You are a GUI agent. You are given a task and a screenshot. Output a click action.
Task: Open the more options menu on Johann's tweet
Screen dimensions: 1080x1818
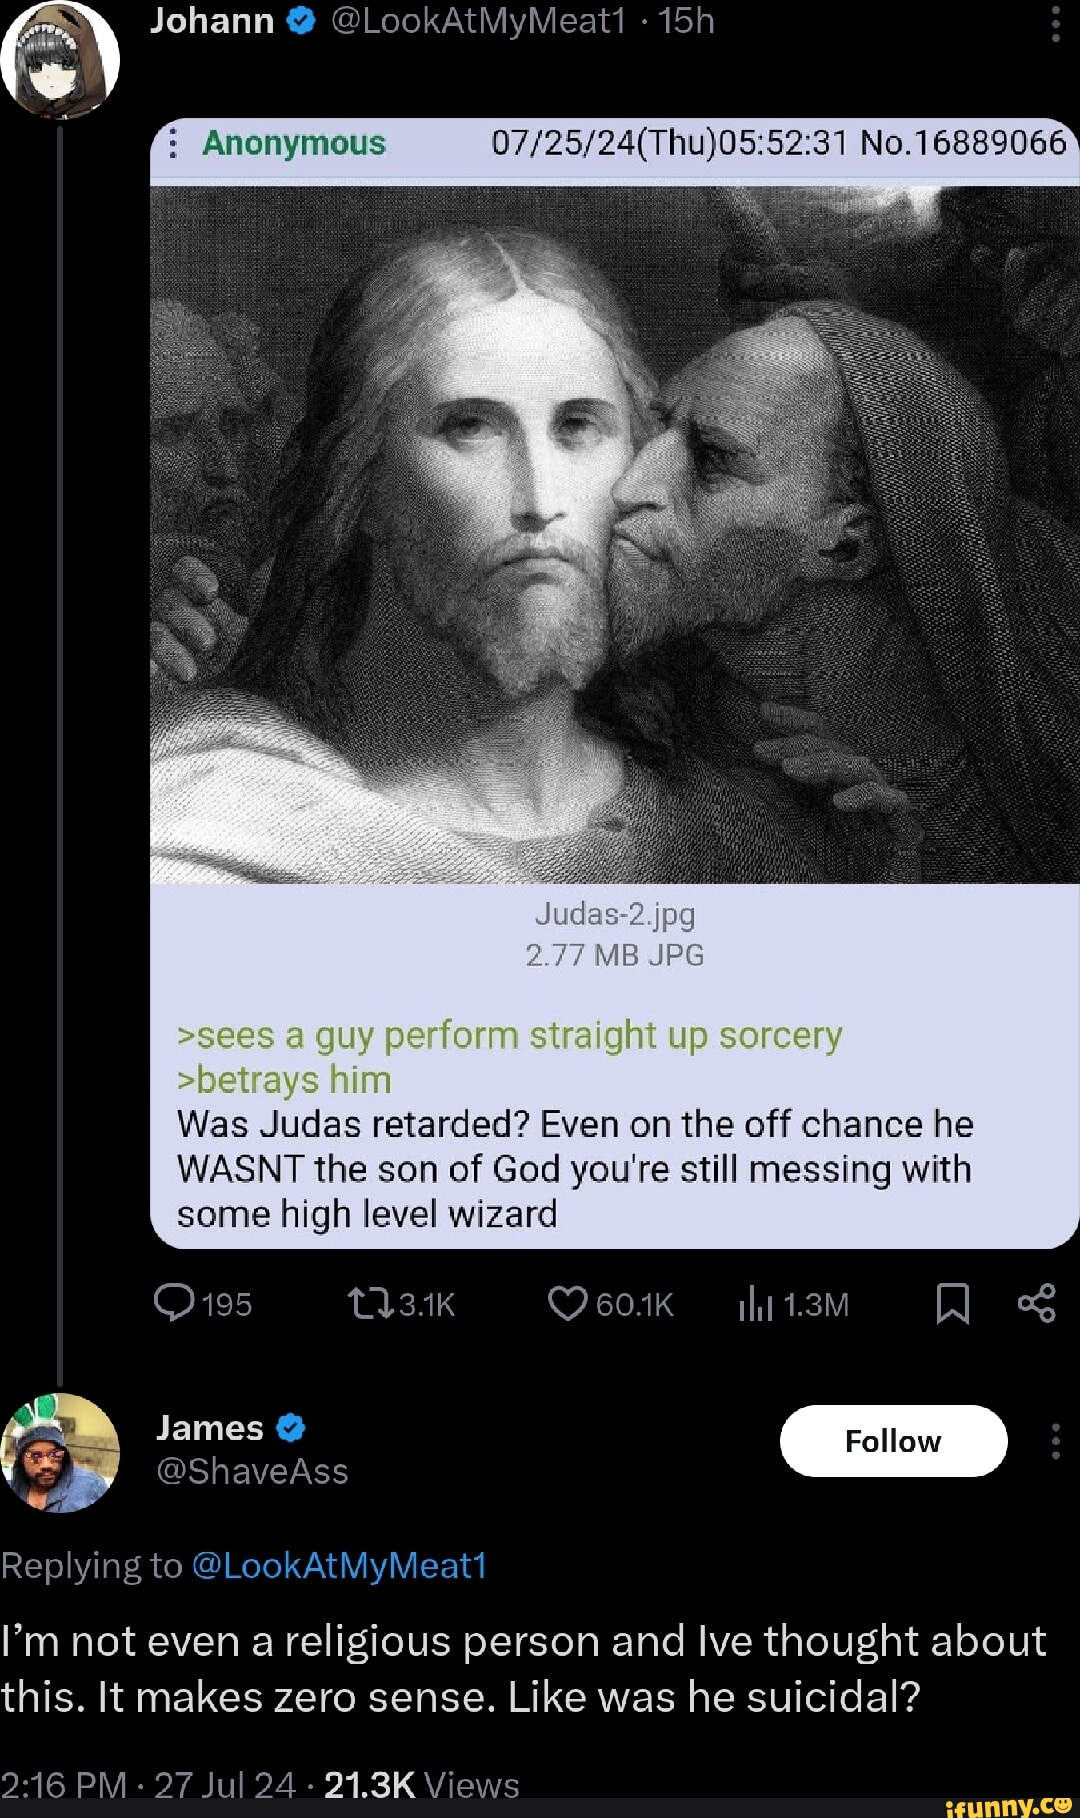pos(1055,24)
